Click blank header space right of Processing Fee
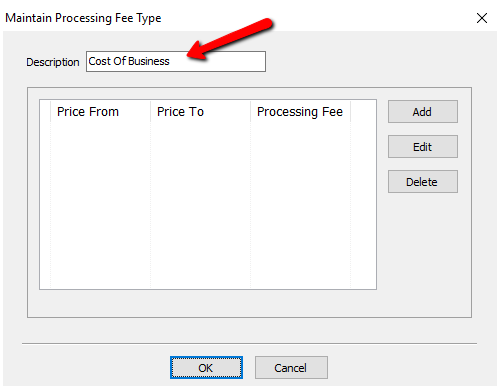 (x=363, y=112)
